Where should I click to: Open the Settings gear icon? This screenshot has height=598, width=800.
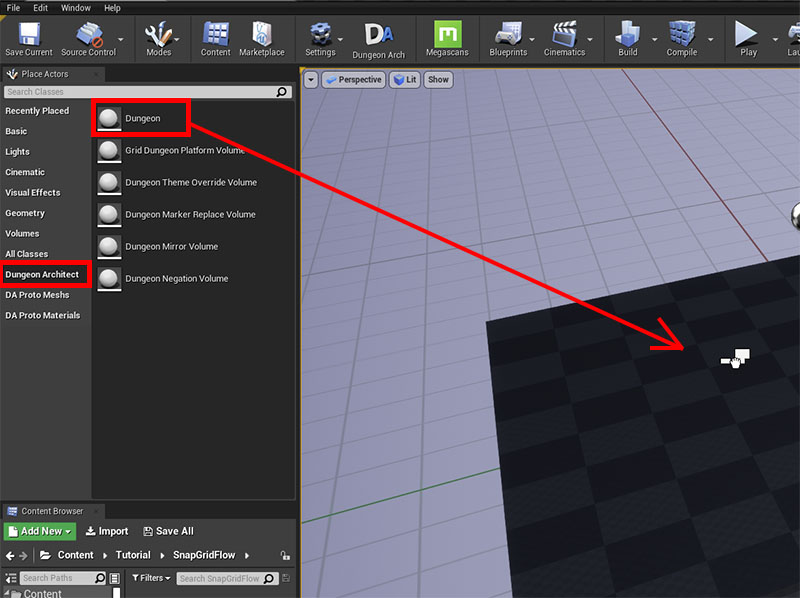320,34
